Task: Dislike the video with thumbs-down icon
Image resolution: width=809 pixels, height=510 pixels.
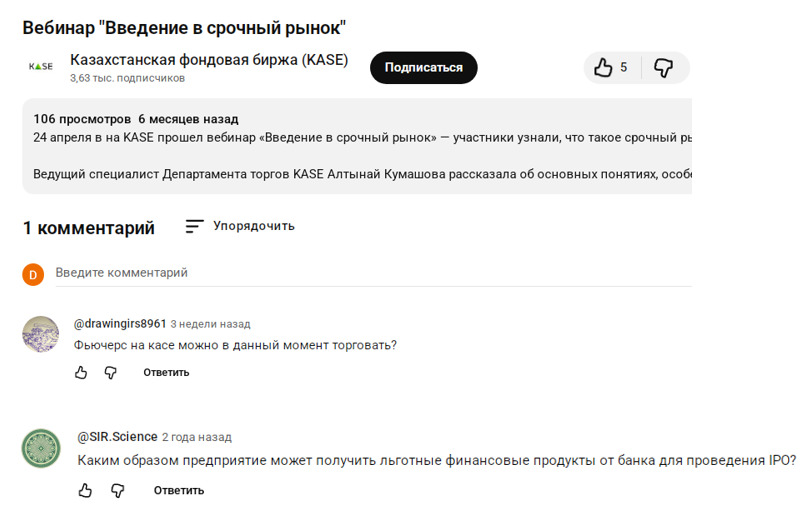Action: pos(663,68)
